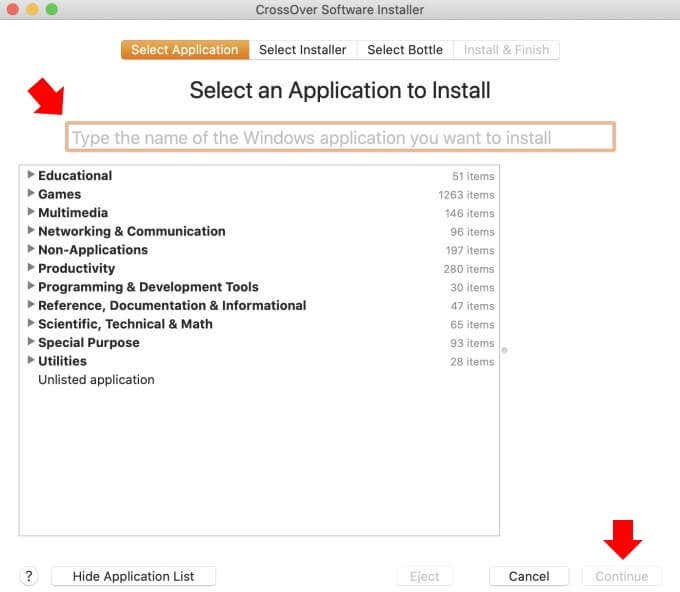Select the Non-Applications category label
The height and width of the screenshot is (592, 680).
point(93,250)
